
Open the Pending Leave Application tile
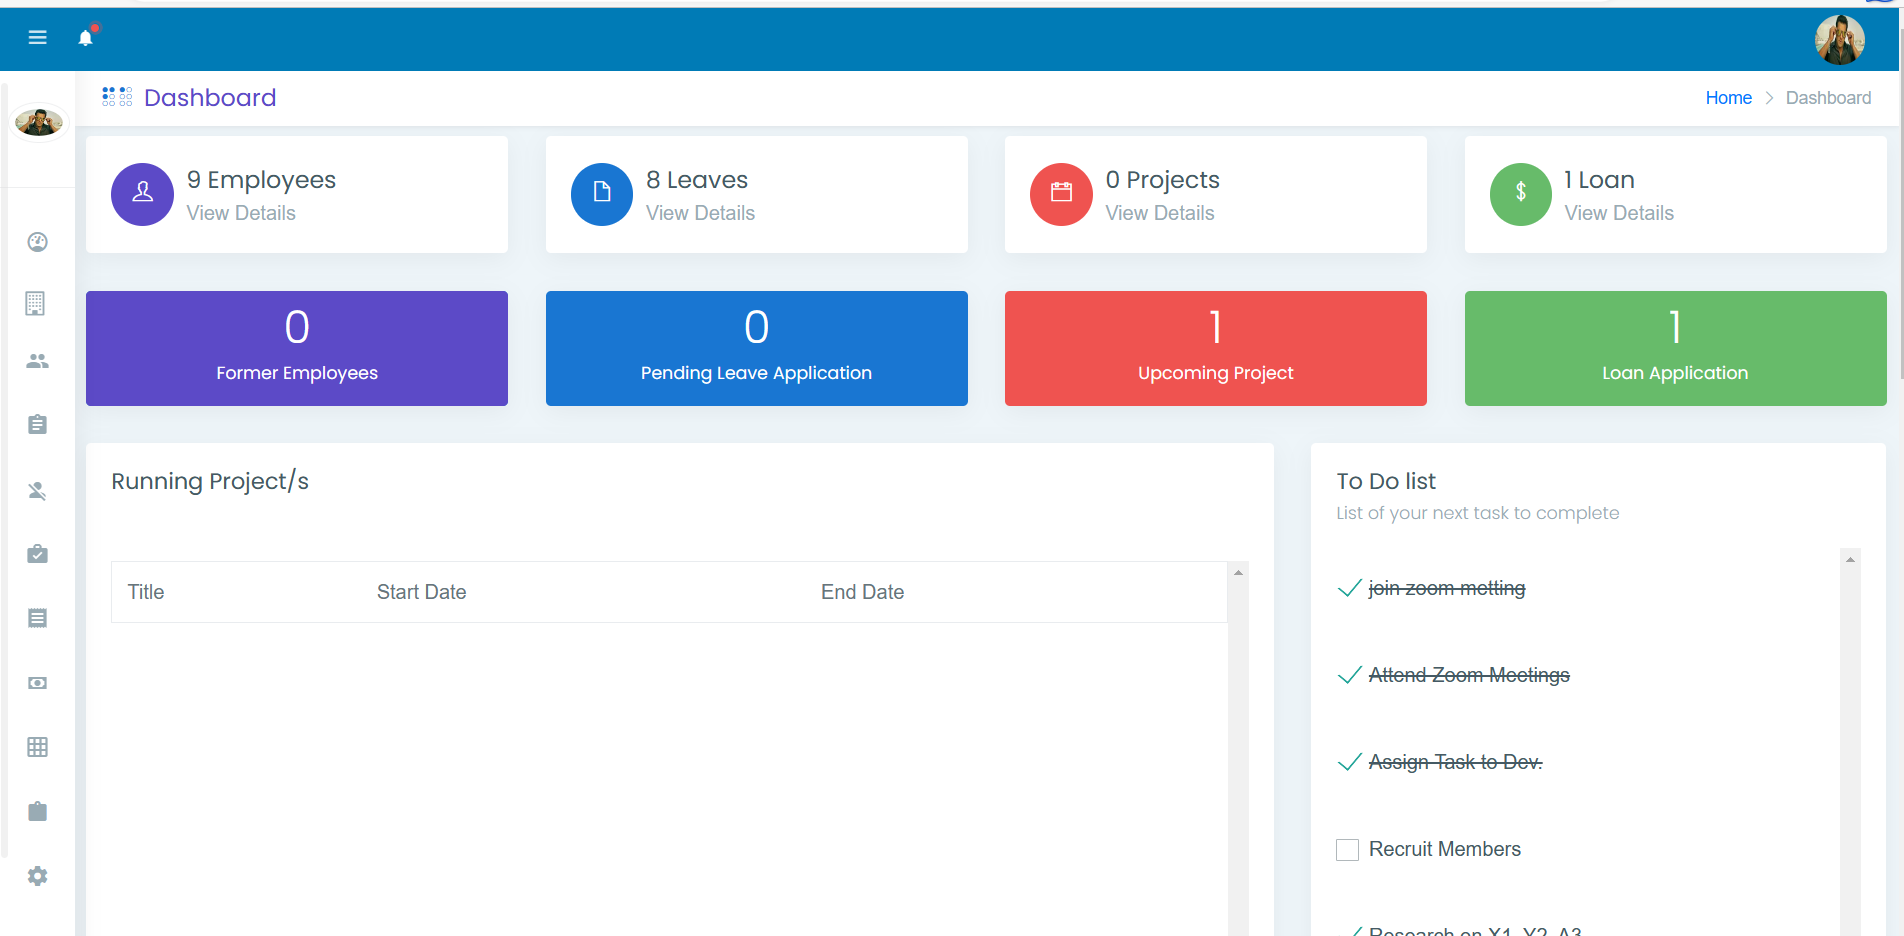click(x=756, y=348)
